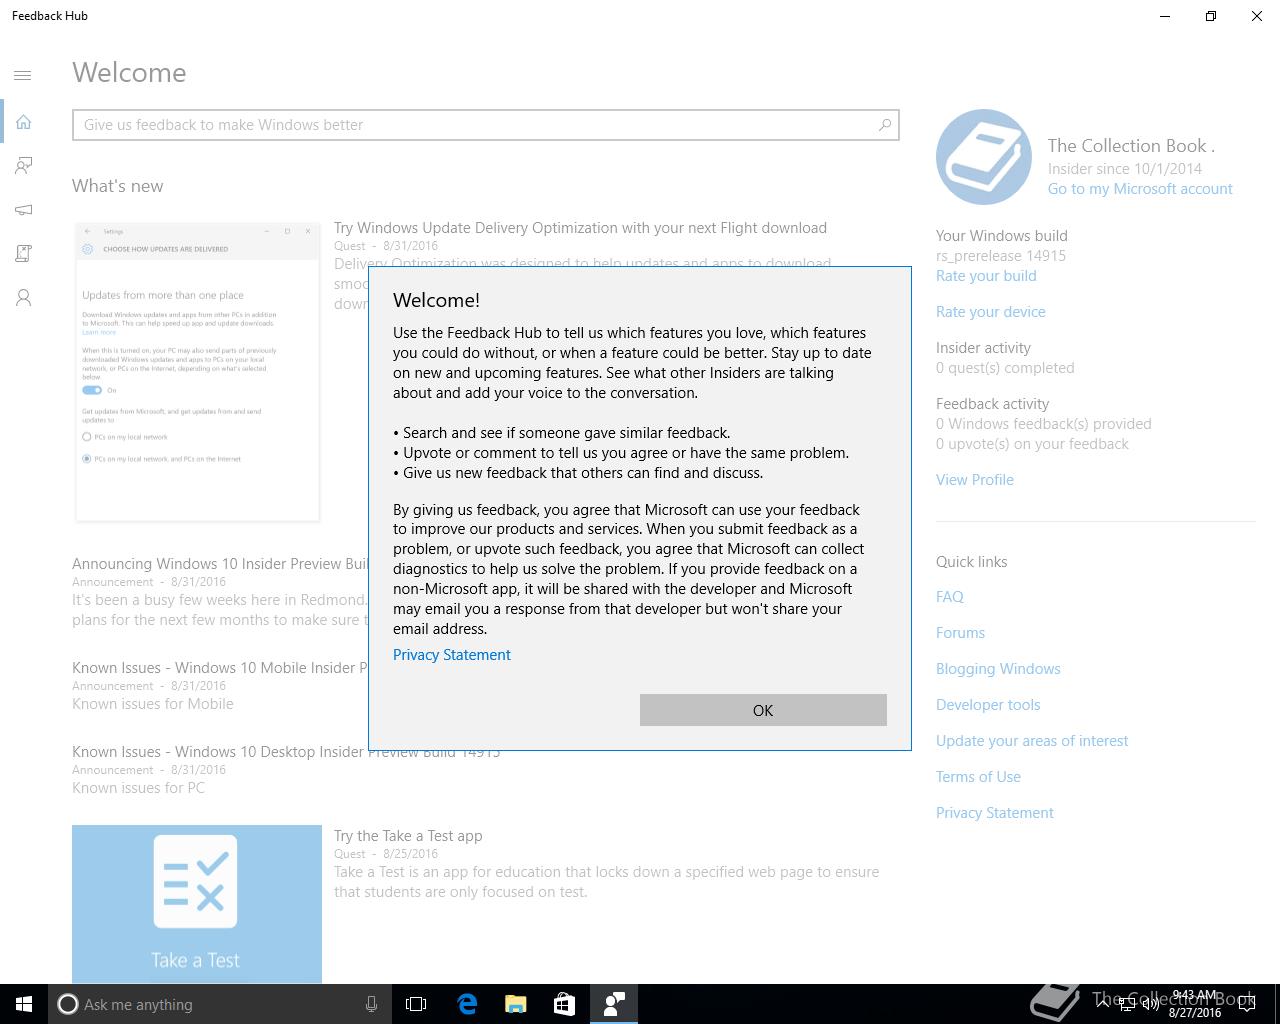Click Update your areas of interest
1280x1024 pixels.
1032,741
